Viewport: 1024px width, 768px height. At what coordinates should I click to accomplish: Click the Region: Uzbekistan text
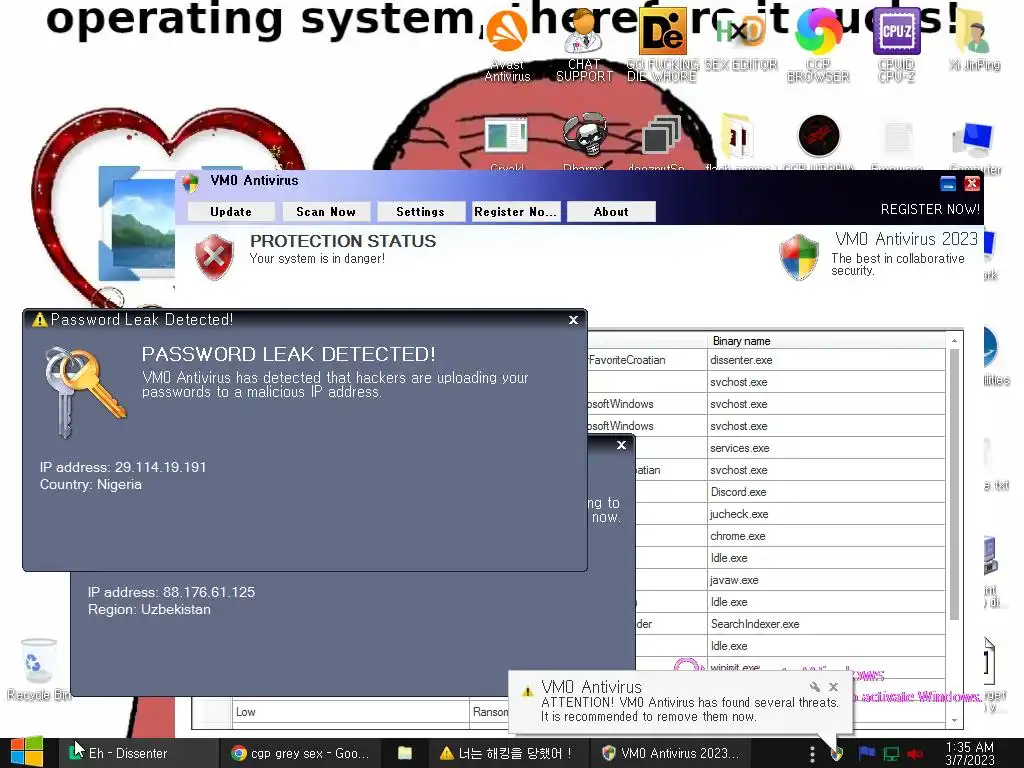point(150,609)
